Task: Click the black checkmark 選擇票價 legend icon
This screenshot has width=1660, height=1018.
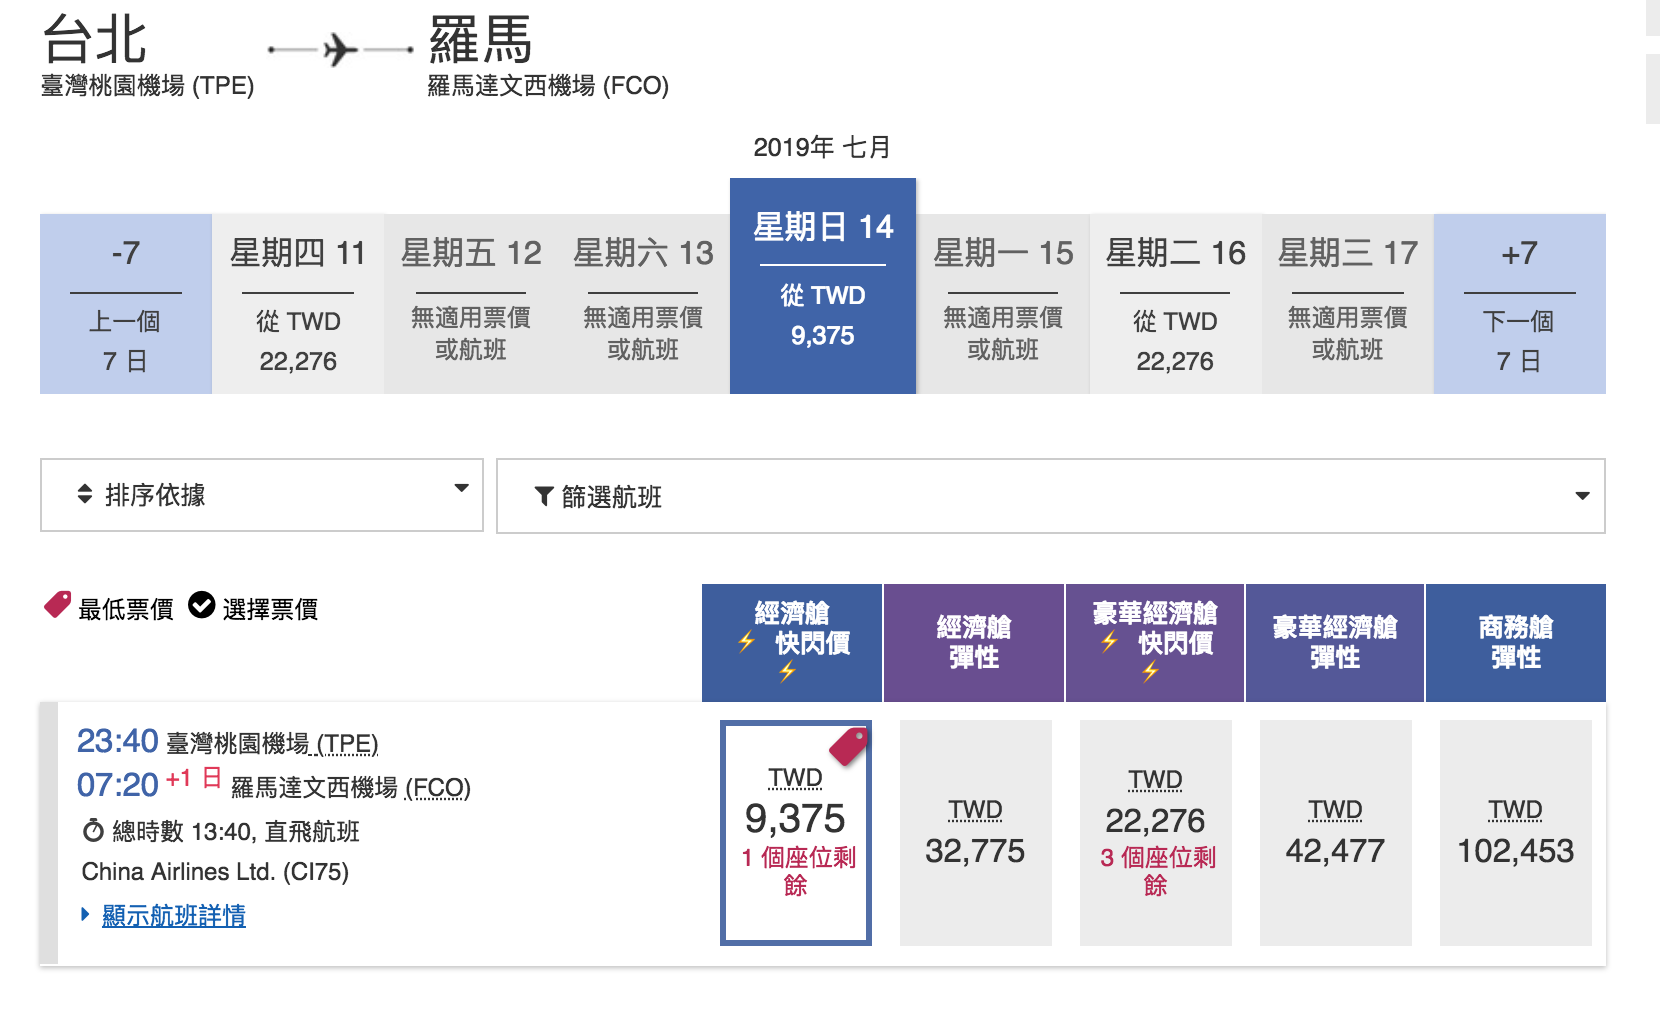Action: tap(202, 605)
